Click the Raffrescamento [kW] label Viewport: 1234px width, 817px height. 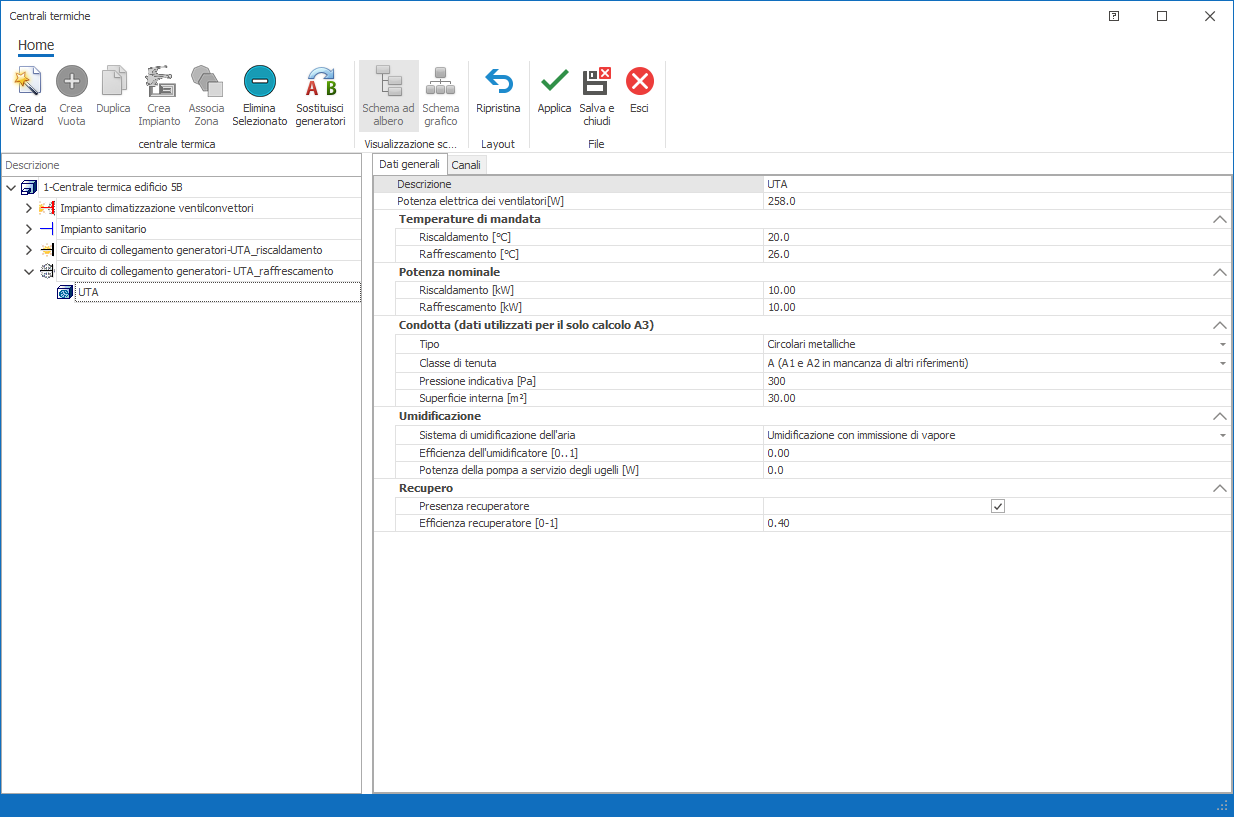[470, 307]
